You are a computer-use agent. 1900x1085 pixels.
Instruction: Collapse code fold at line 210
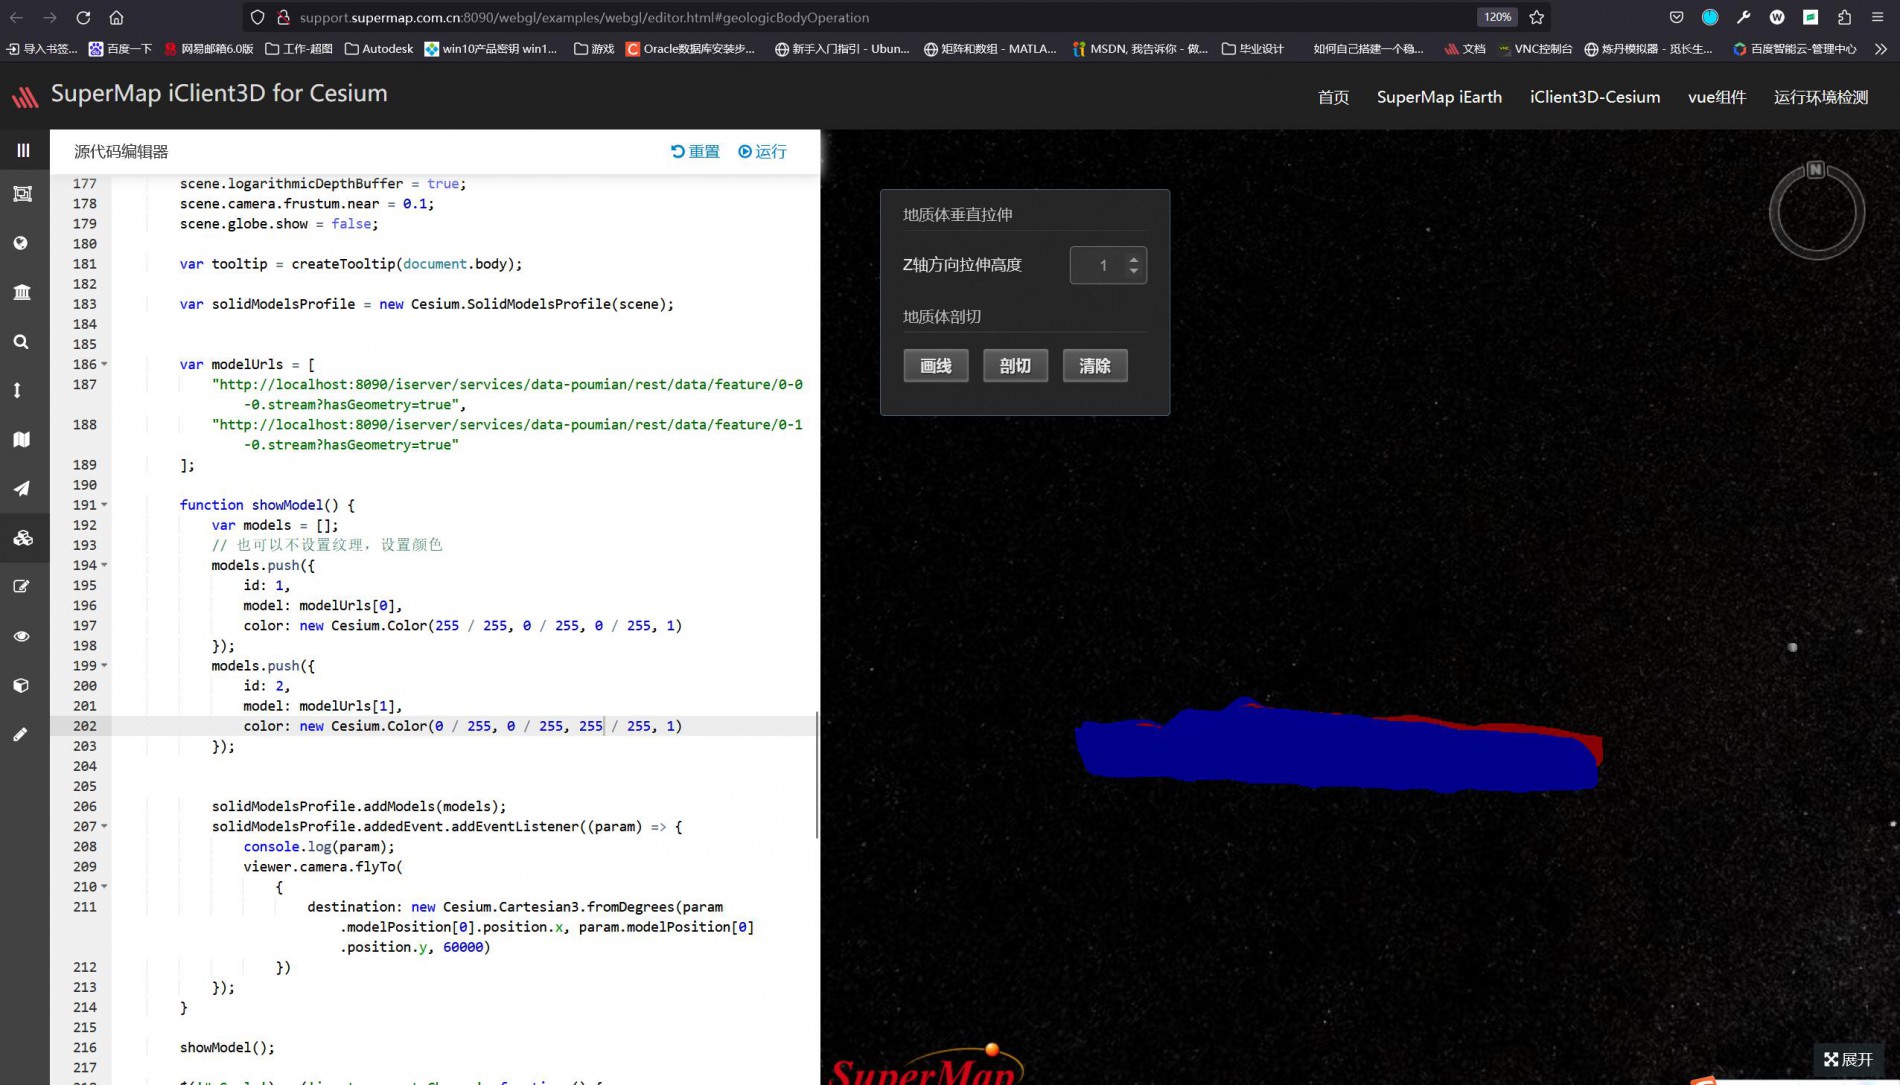(104, 887)
